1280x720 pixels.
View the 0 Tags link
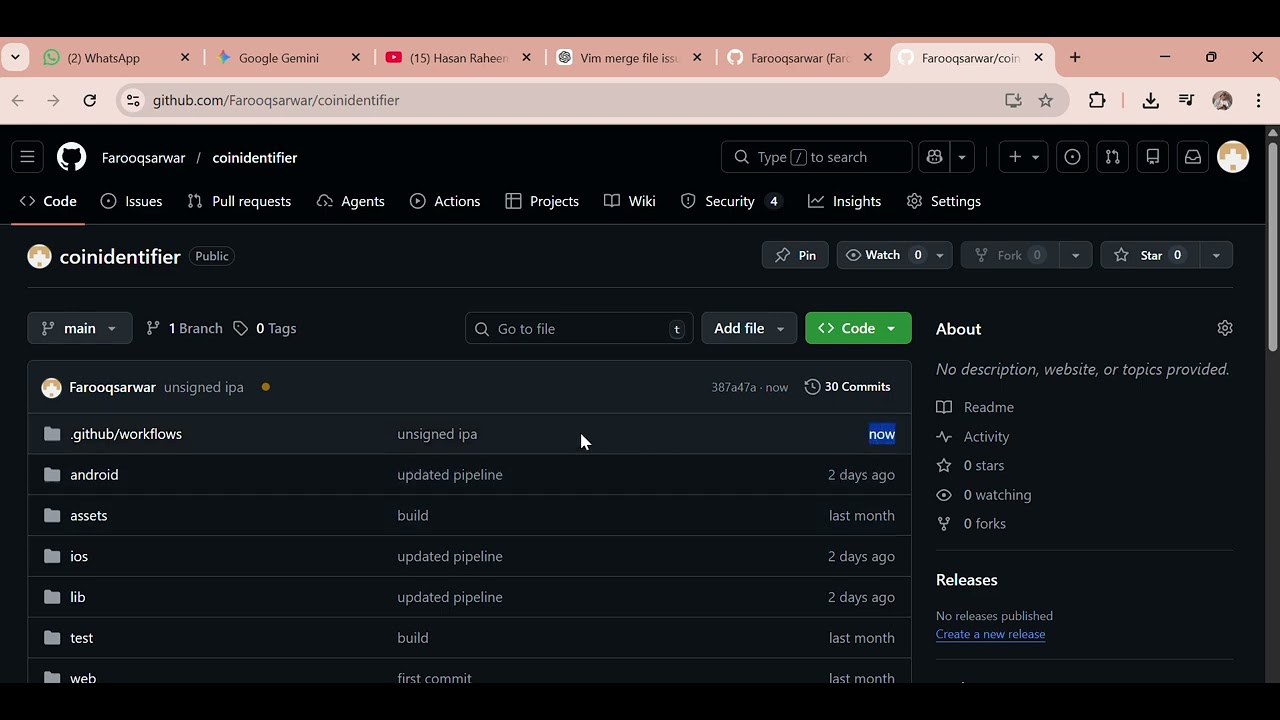(265, 328)
